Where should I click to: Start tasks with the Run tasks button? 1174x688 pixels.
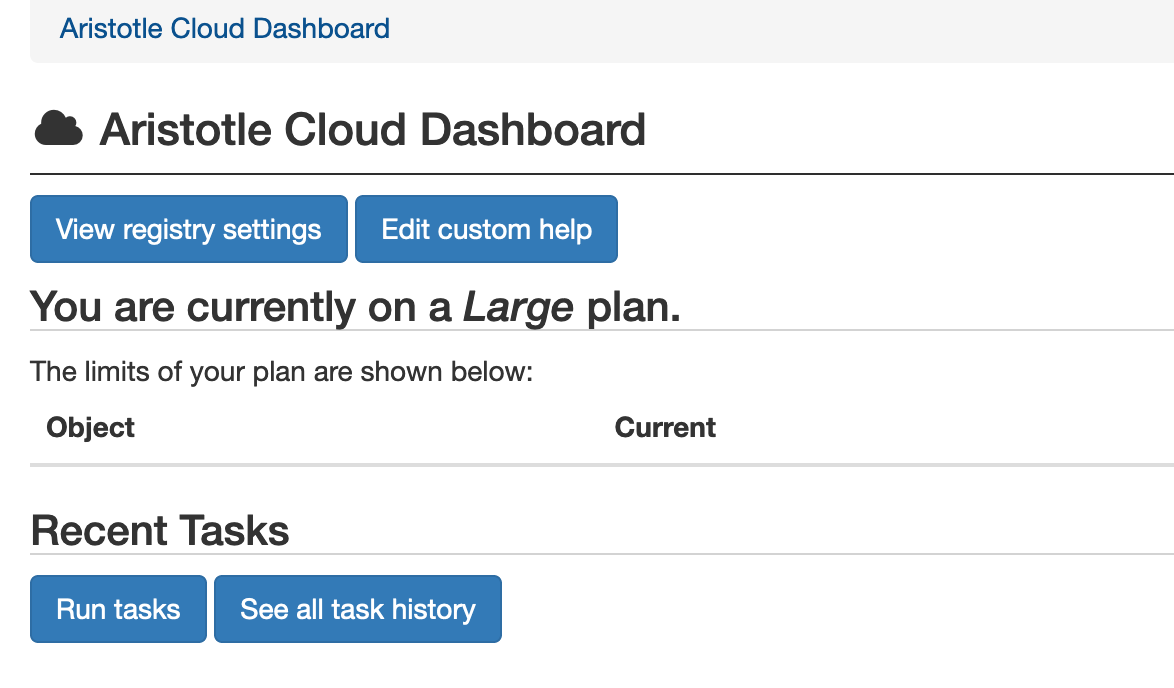coord(118,609)
